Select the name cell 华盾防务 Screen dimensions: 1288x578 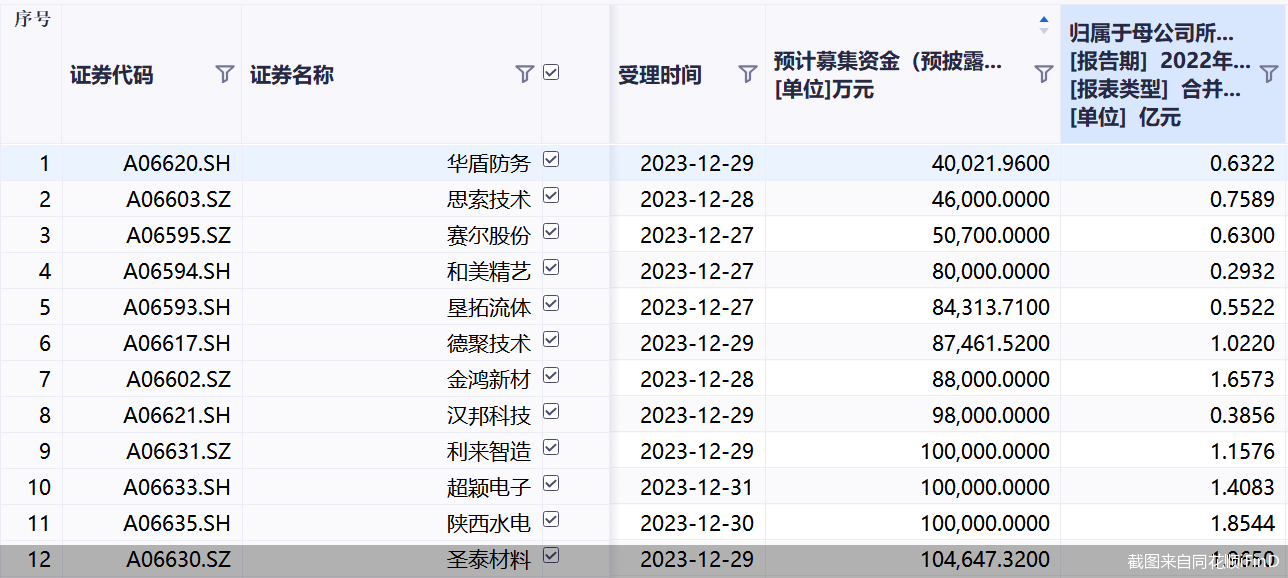coord(489,164)
